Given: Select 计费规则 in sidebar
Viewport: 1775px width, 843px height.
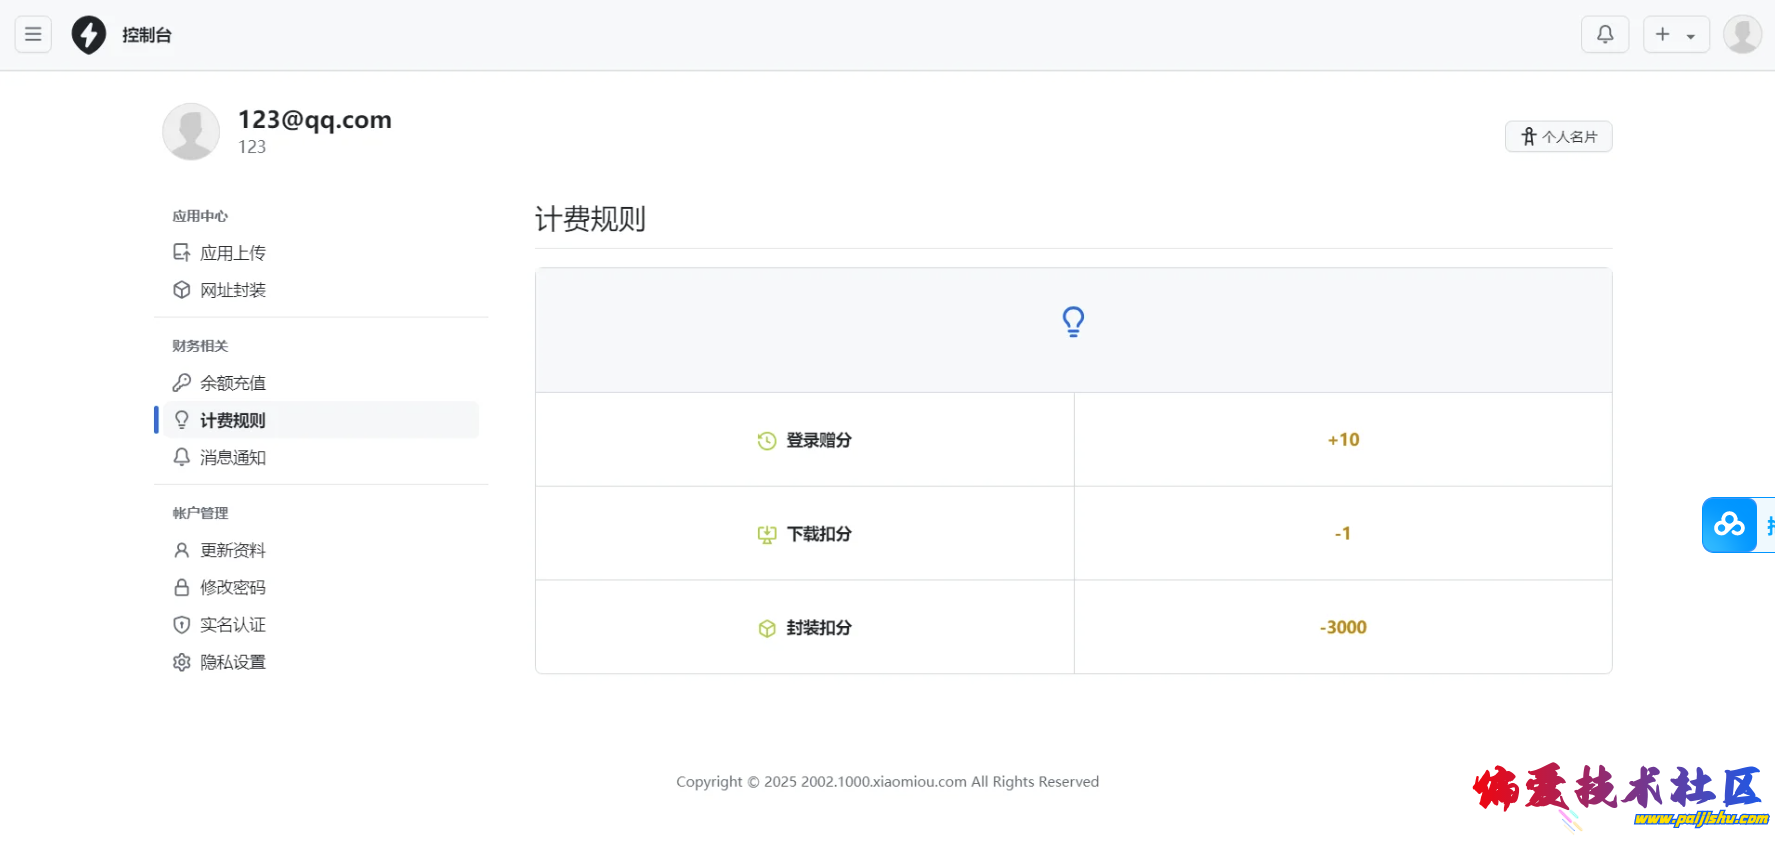Looking at the screenshot, I should [x=232, y=420].
